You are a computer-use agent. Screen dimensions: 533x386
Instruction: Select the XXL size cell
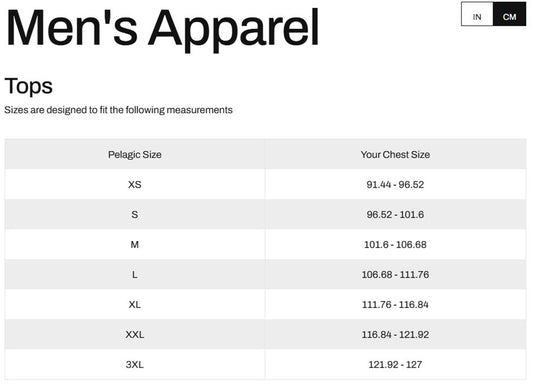click(x=135, y=334)
